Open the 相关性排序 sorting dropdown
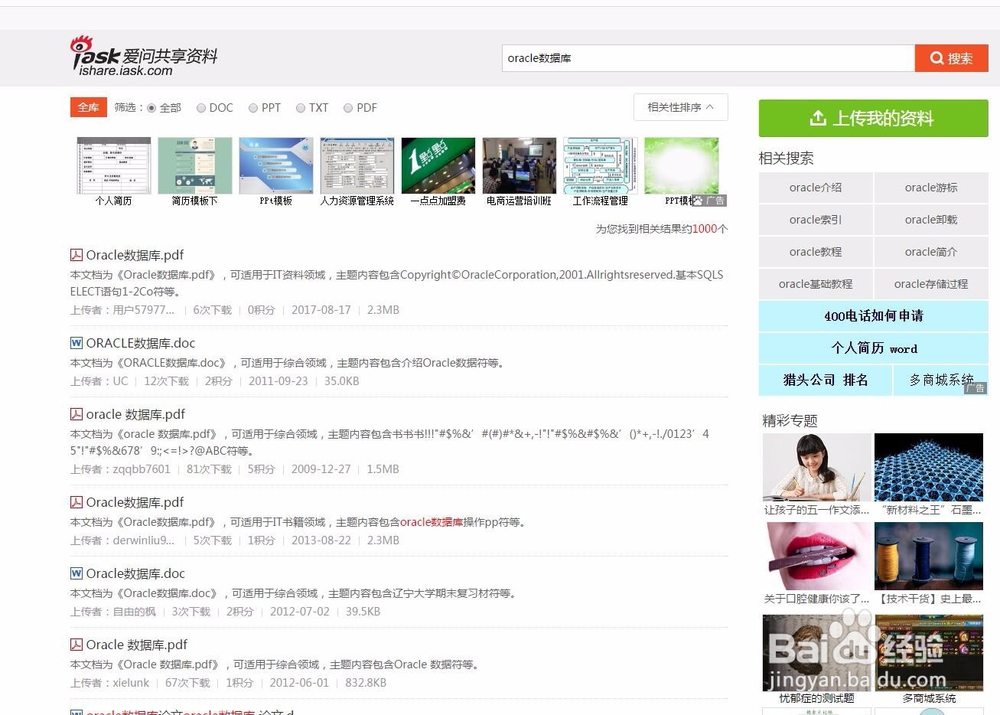1000x715 pixels. (680, 106)
